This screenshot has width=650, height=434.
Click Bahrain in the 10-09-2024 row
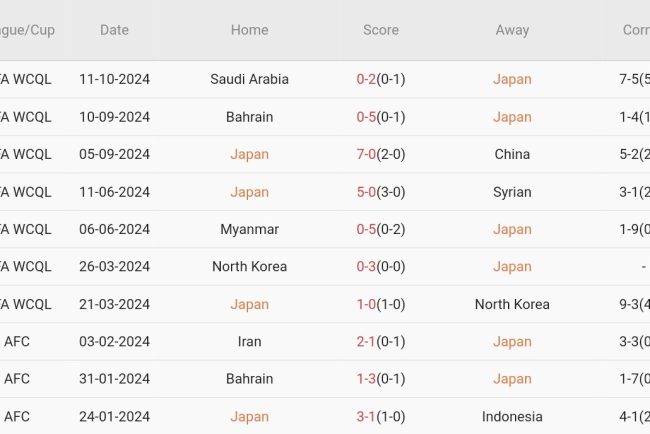click(249, 117)
